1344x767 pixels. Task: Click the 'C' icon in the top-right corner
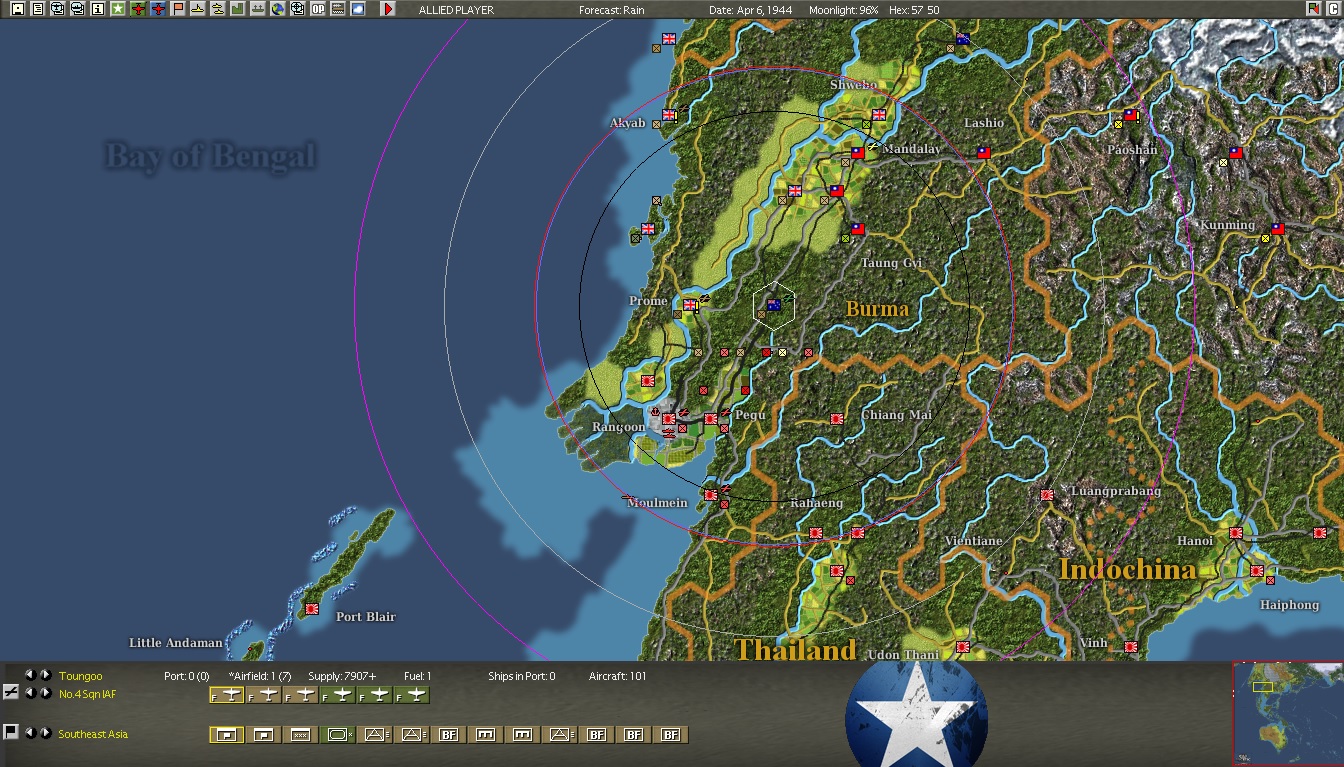coord(1333,9)
